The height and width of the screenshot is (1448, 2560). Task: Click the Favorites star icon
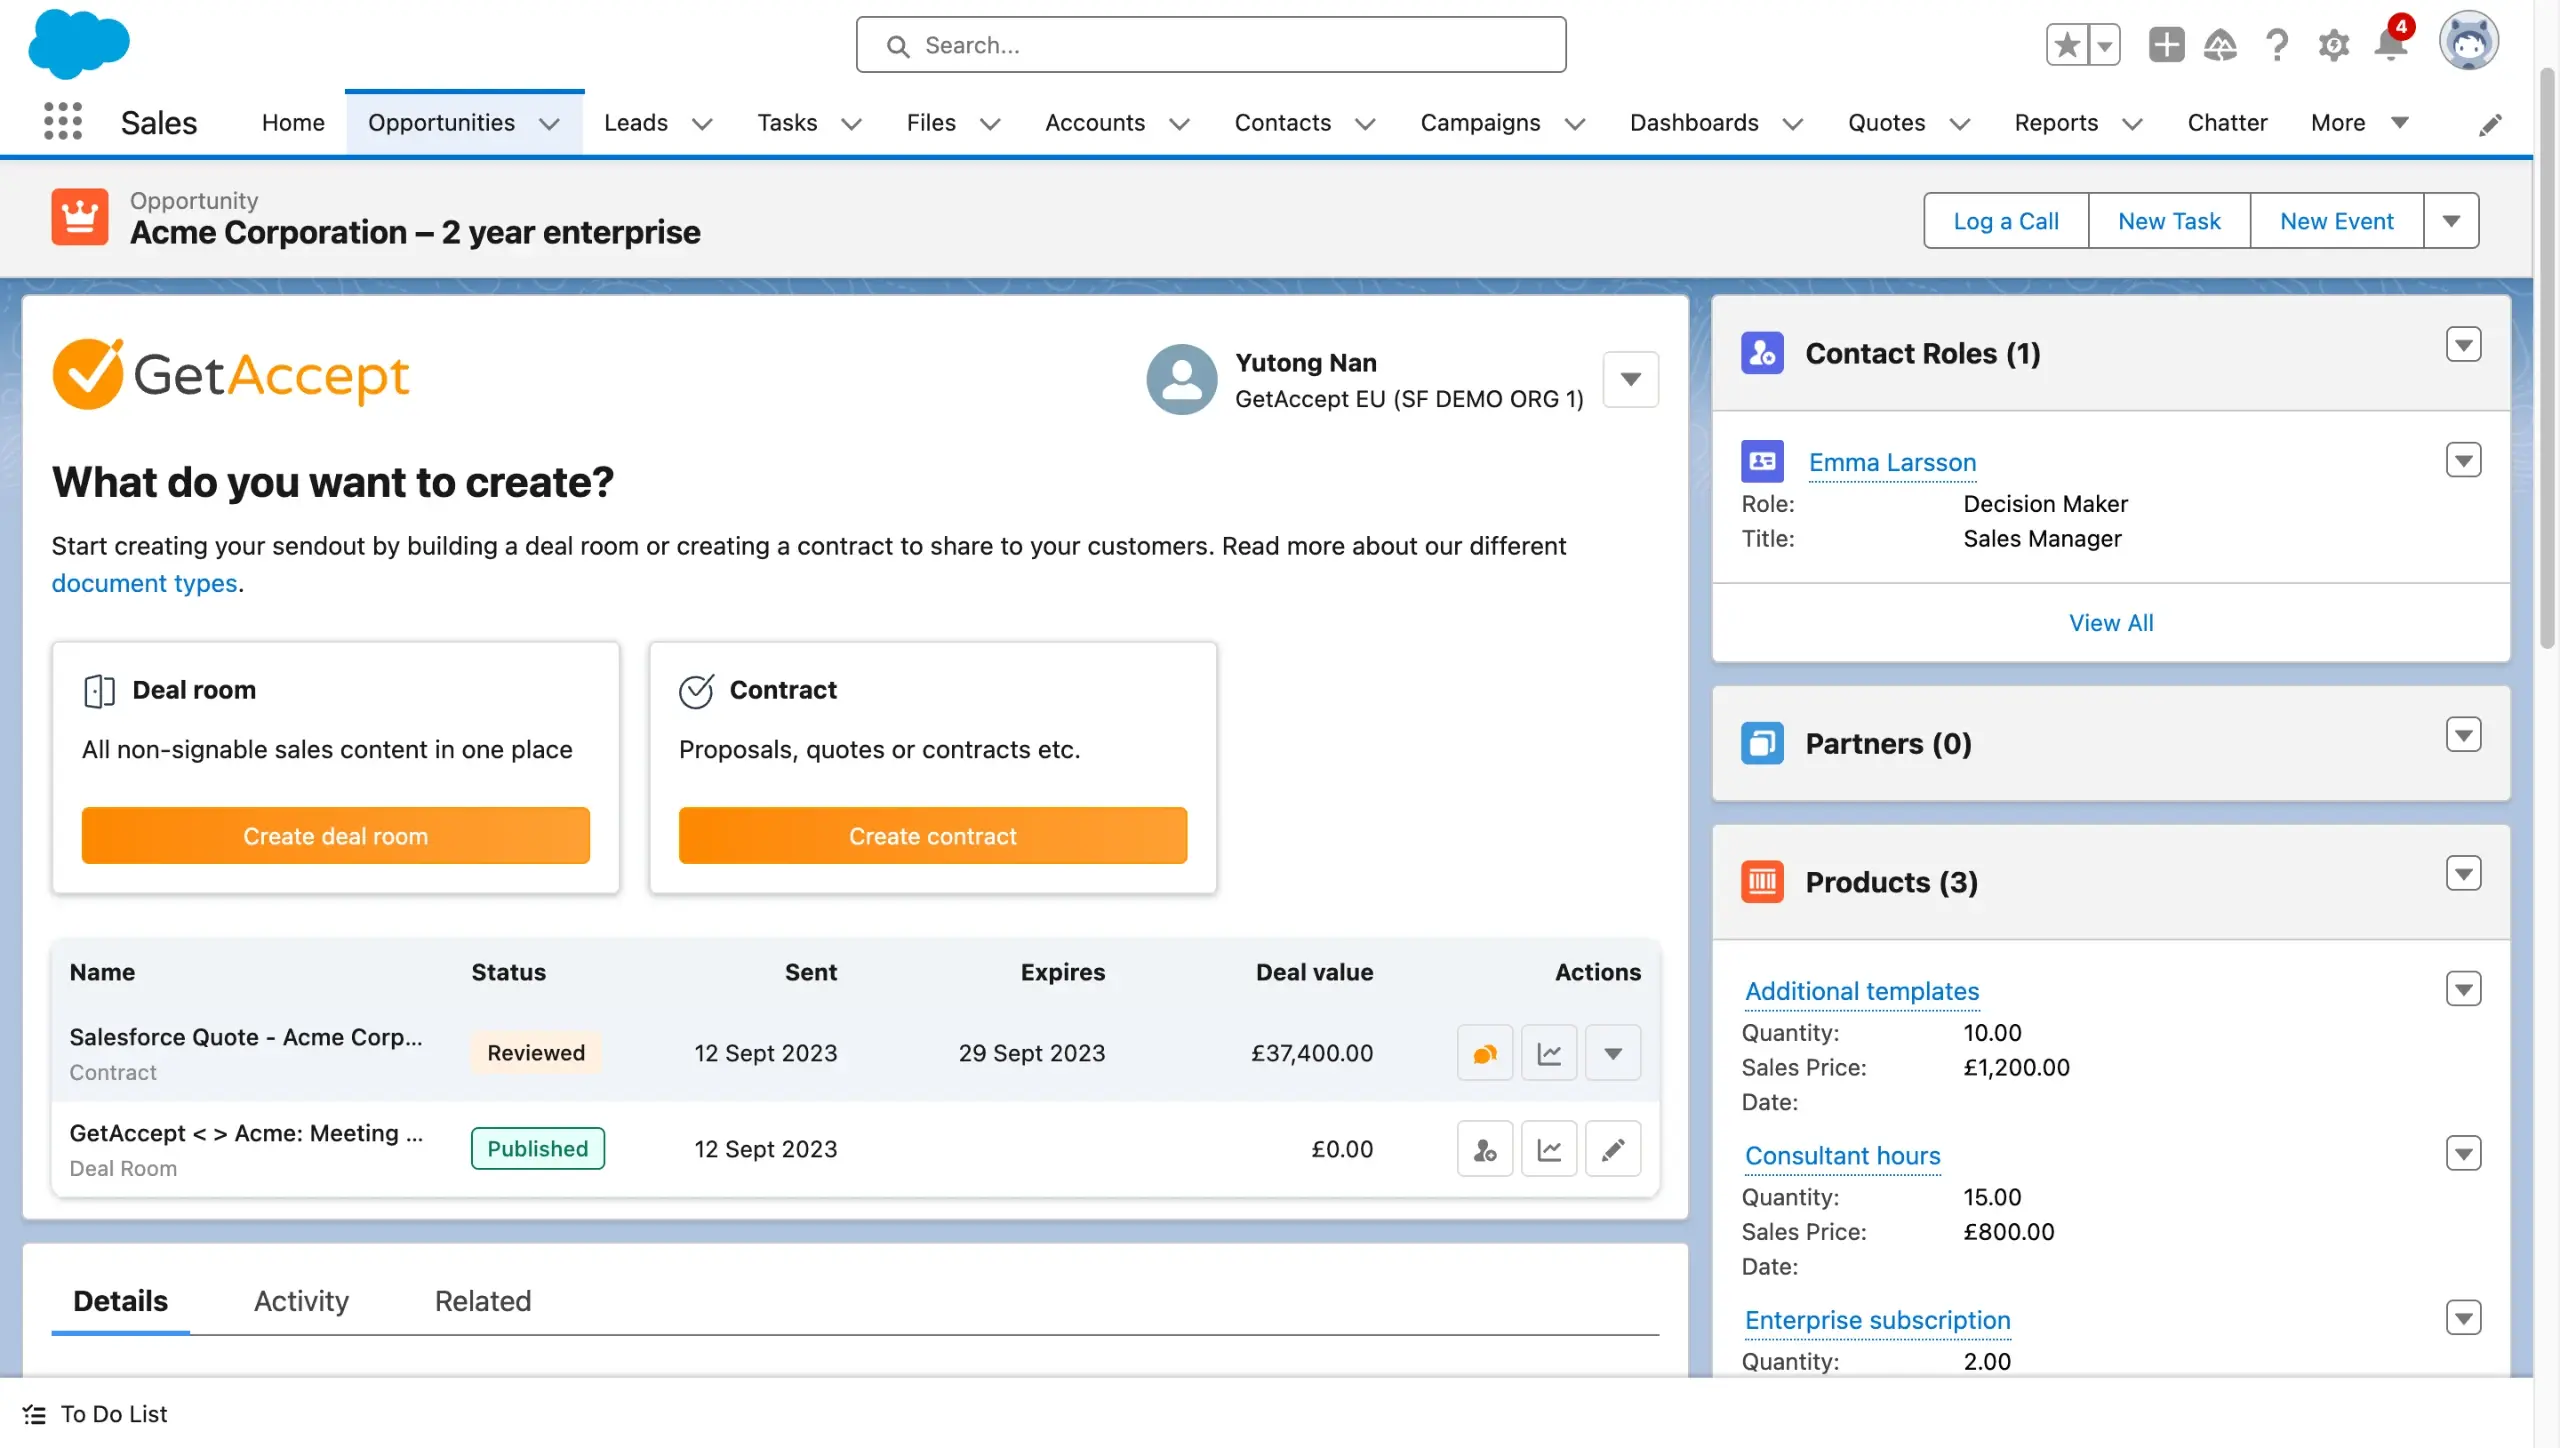point(2067,45)
